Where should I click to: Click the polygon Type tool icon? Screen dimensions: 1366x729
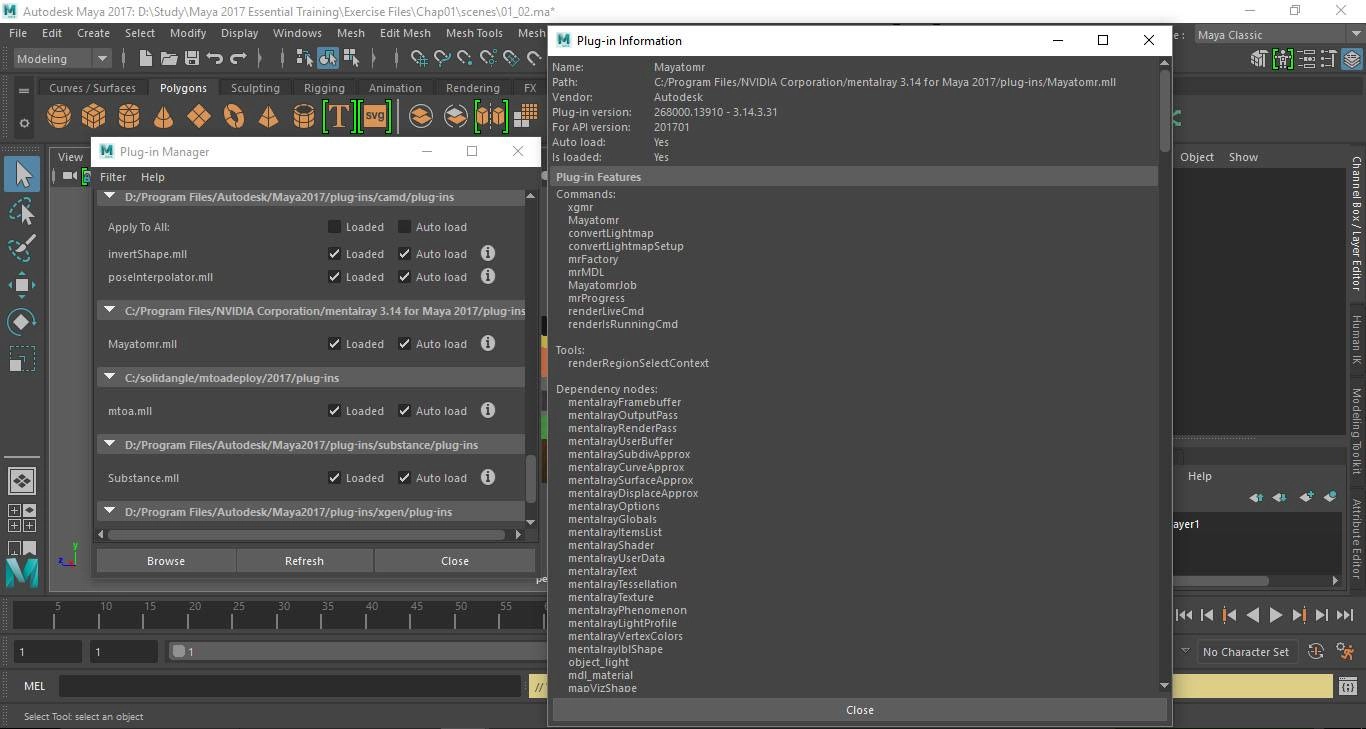coord(339,117)
